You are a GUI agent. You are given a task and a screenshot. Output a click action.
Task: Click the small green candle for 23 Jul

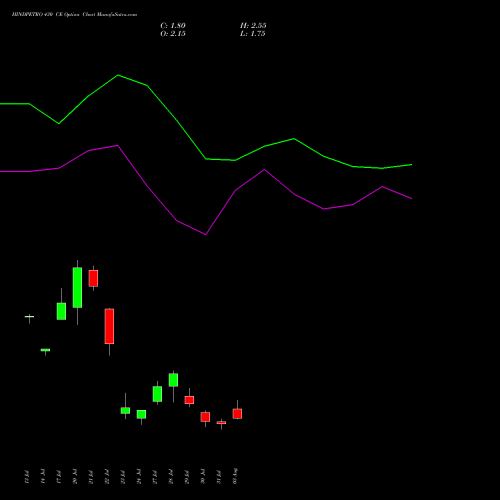[125, 410]
